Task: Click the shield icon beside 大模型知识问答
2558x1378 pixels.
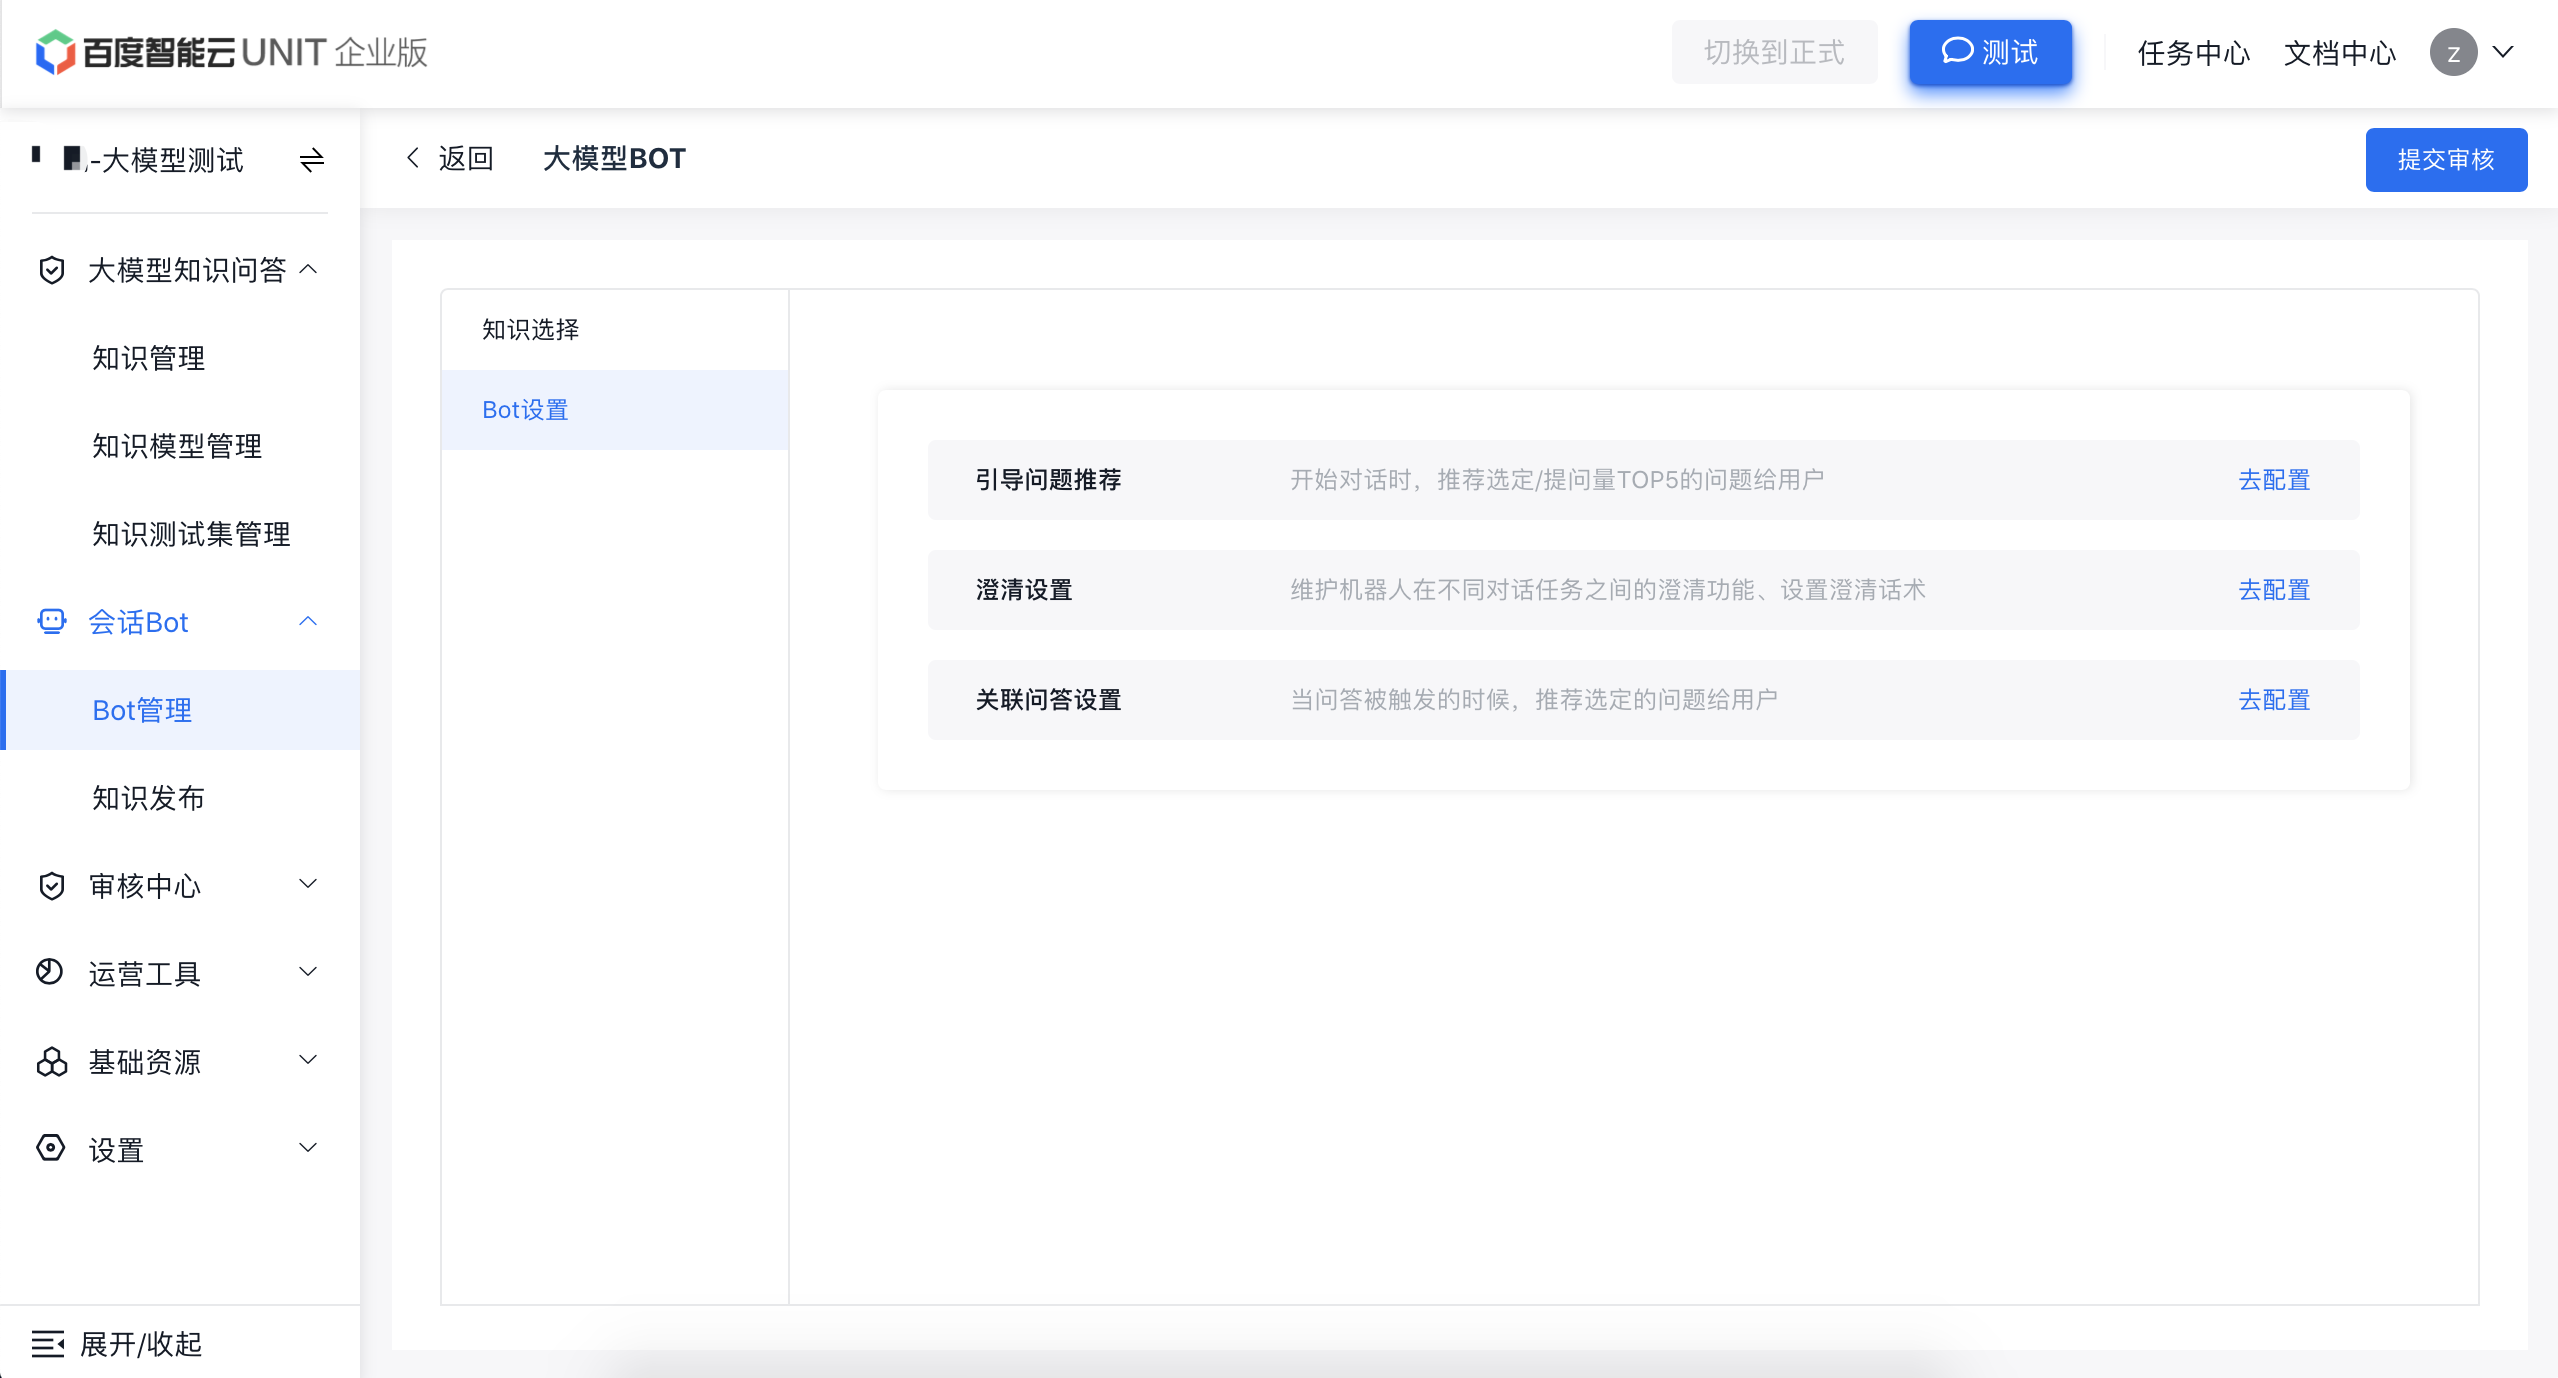Action: point(51,270)
